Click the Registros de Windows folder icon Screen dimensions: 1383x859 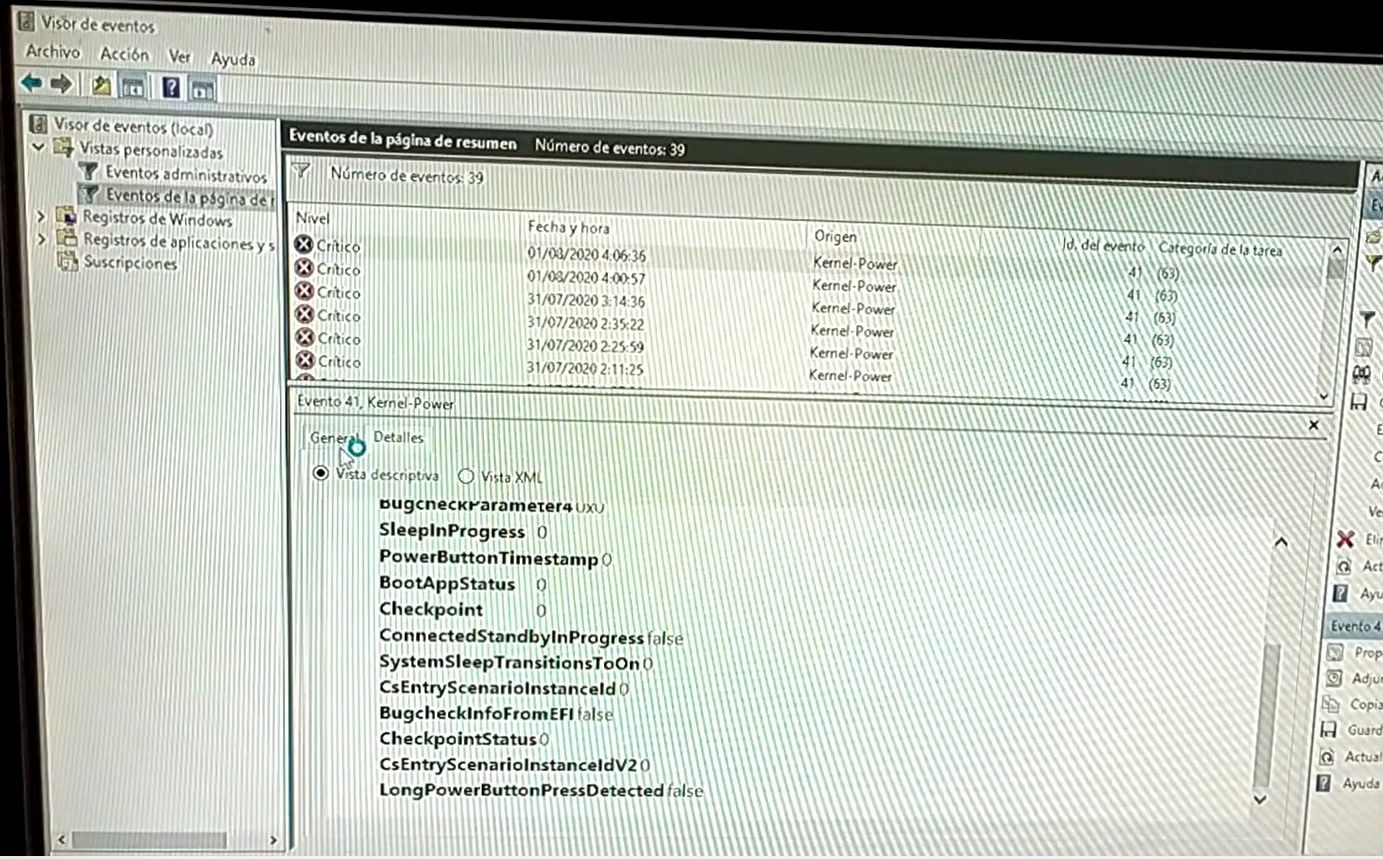[66, 217]
